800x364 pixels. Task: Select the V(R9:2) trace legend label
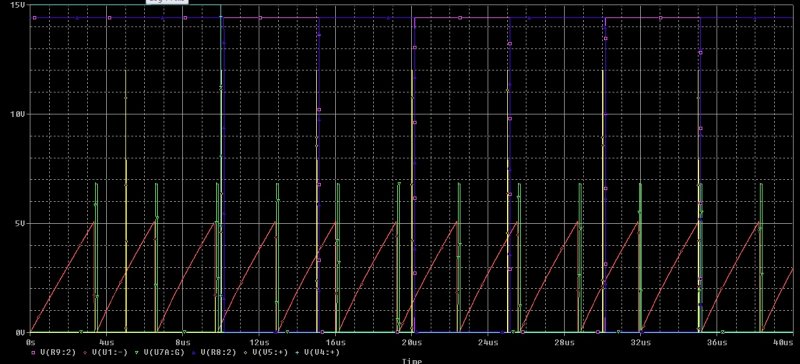59,352
